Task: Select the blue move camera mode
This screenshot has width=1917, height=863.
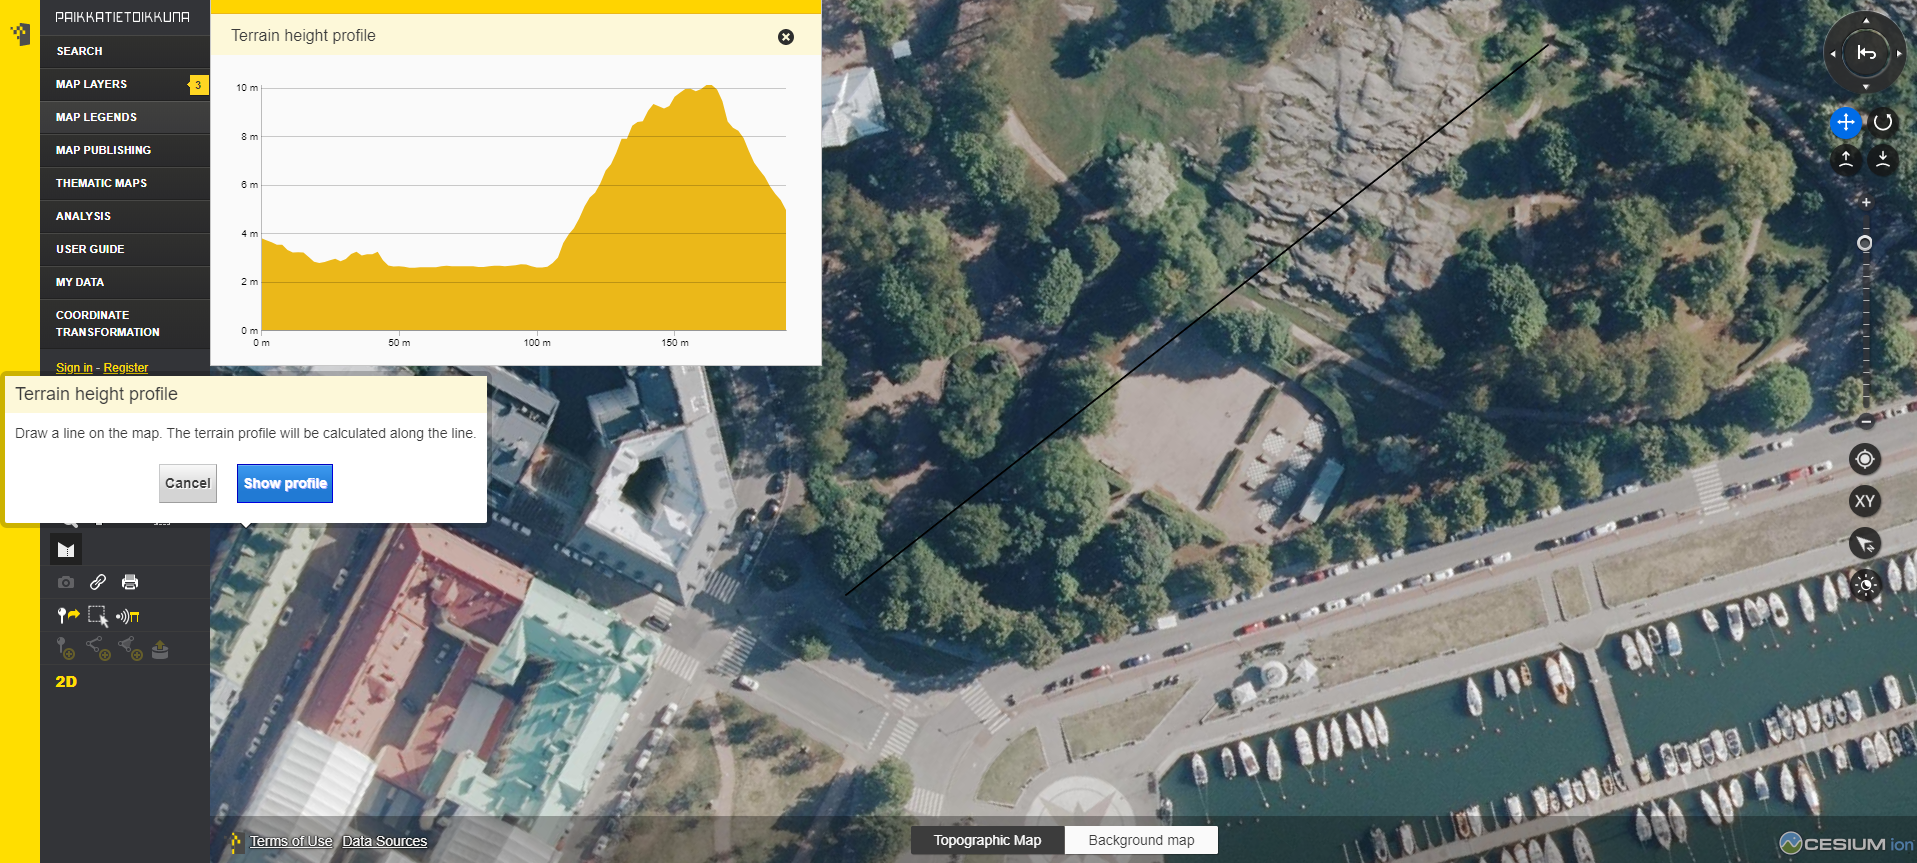Action: click(1846, 122)
